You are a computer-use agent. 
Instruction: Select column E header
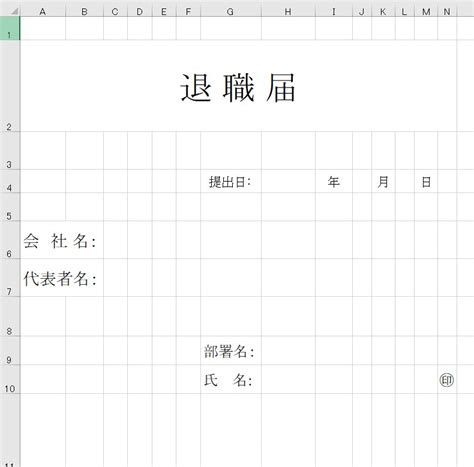pyautogui.click(x=164, y=12)
